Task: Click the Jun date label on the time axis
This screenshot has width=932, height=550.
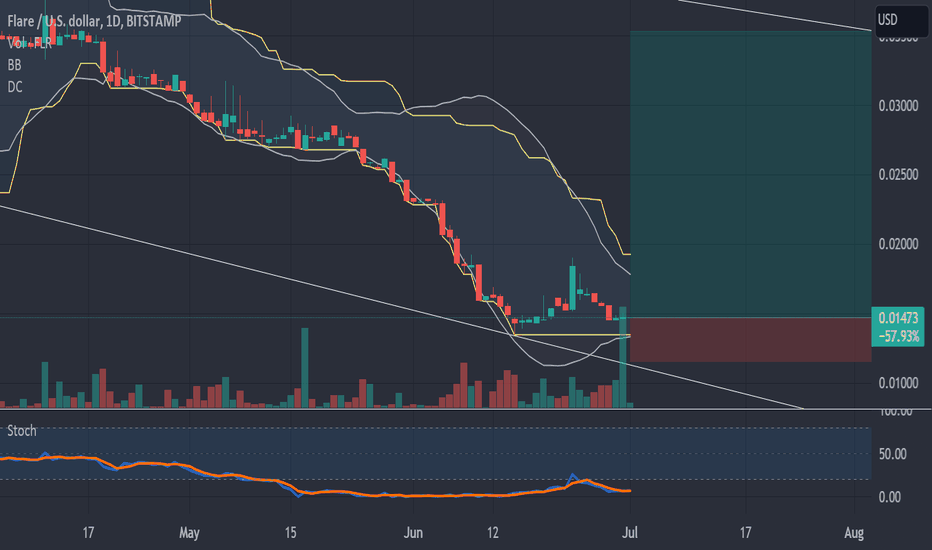Action: coord(413,533)
